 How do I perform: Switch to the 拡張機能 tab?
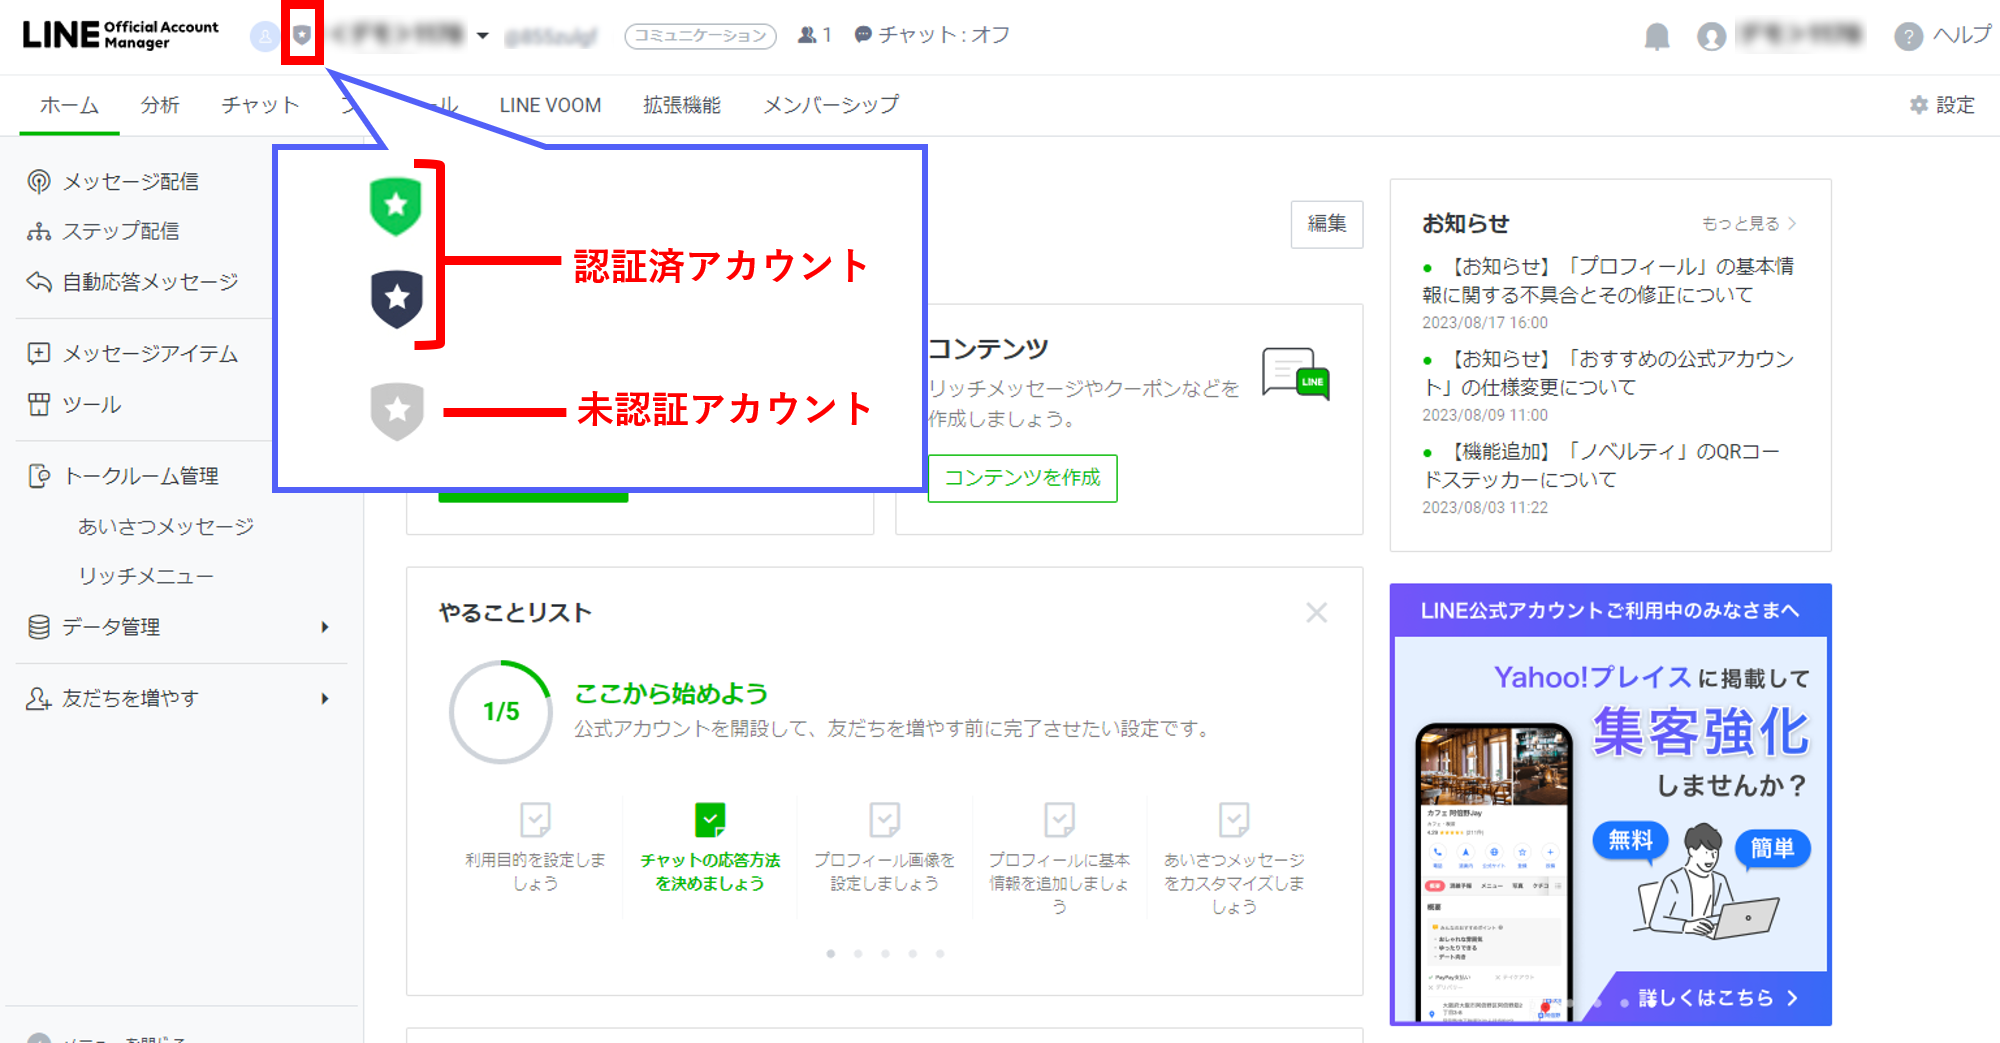[682, 105]
